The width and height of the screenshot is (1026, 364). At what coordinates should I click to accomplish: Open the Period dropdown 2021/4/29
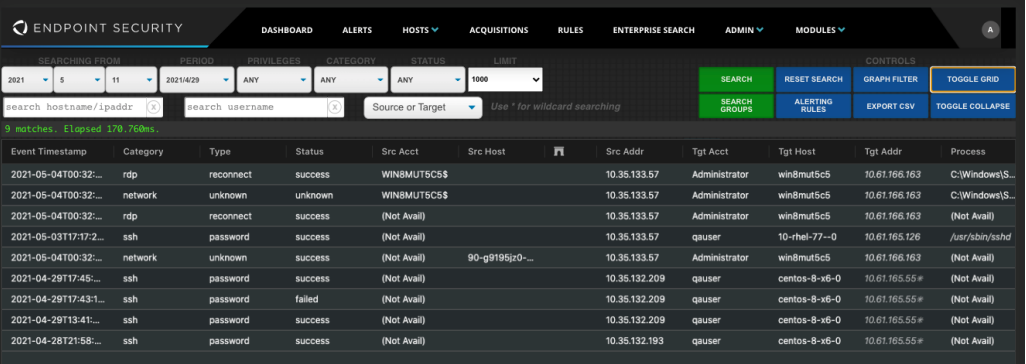197,80
